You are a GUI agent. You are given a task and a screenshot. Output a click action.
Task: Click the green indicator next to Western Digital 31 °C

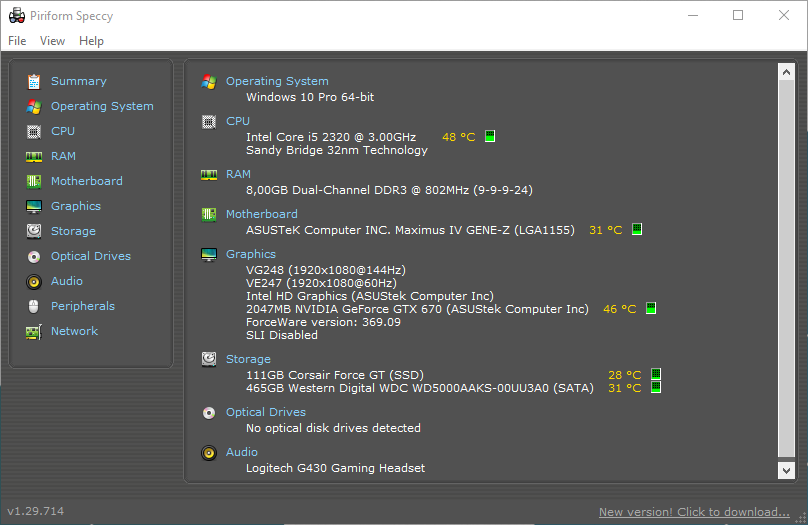(x=655, y=387)
